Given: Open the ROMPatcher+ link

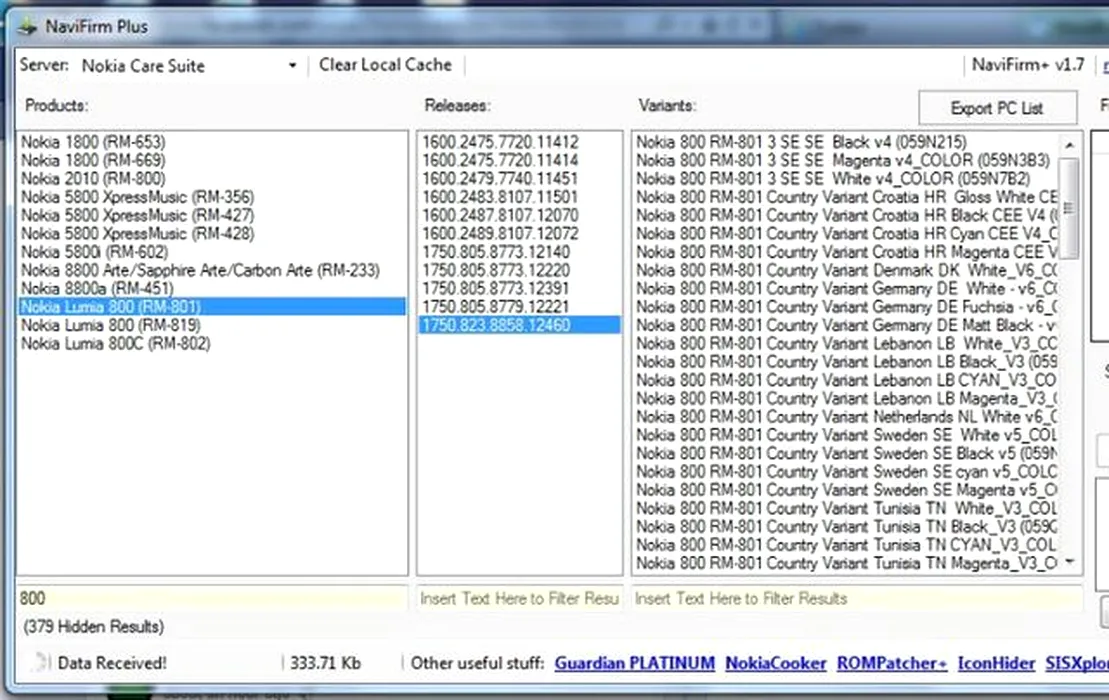Looking at the screenshot, I should click(892, 663).
